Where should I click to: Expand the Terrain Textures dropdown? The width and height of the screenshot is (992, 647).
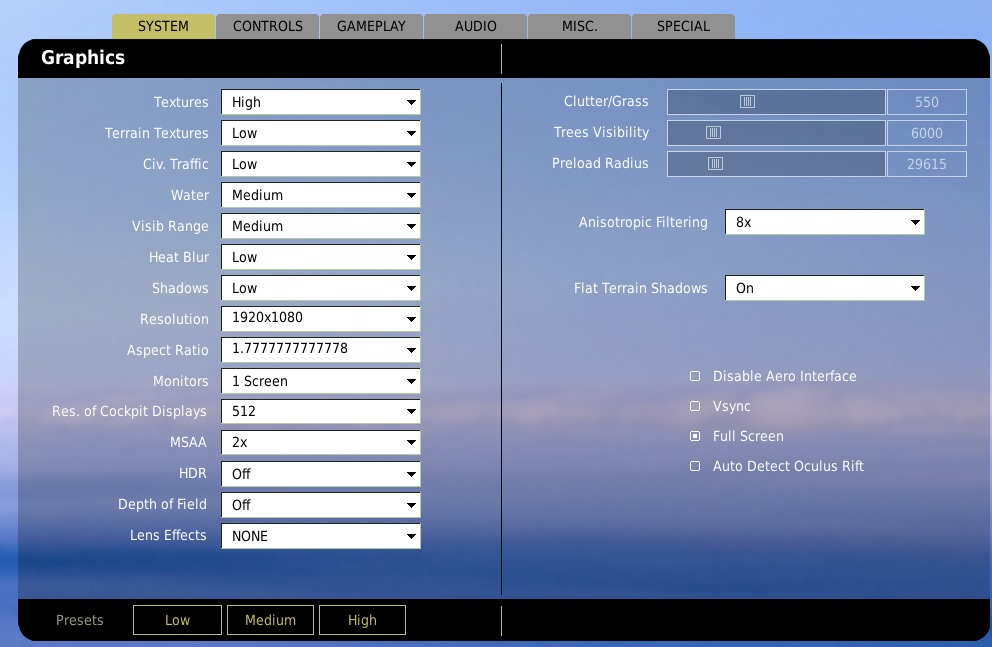321,133
